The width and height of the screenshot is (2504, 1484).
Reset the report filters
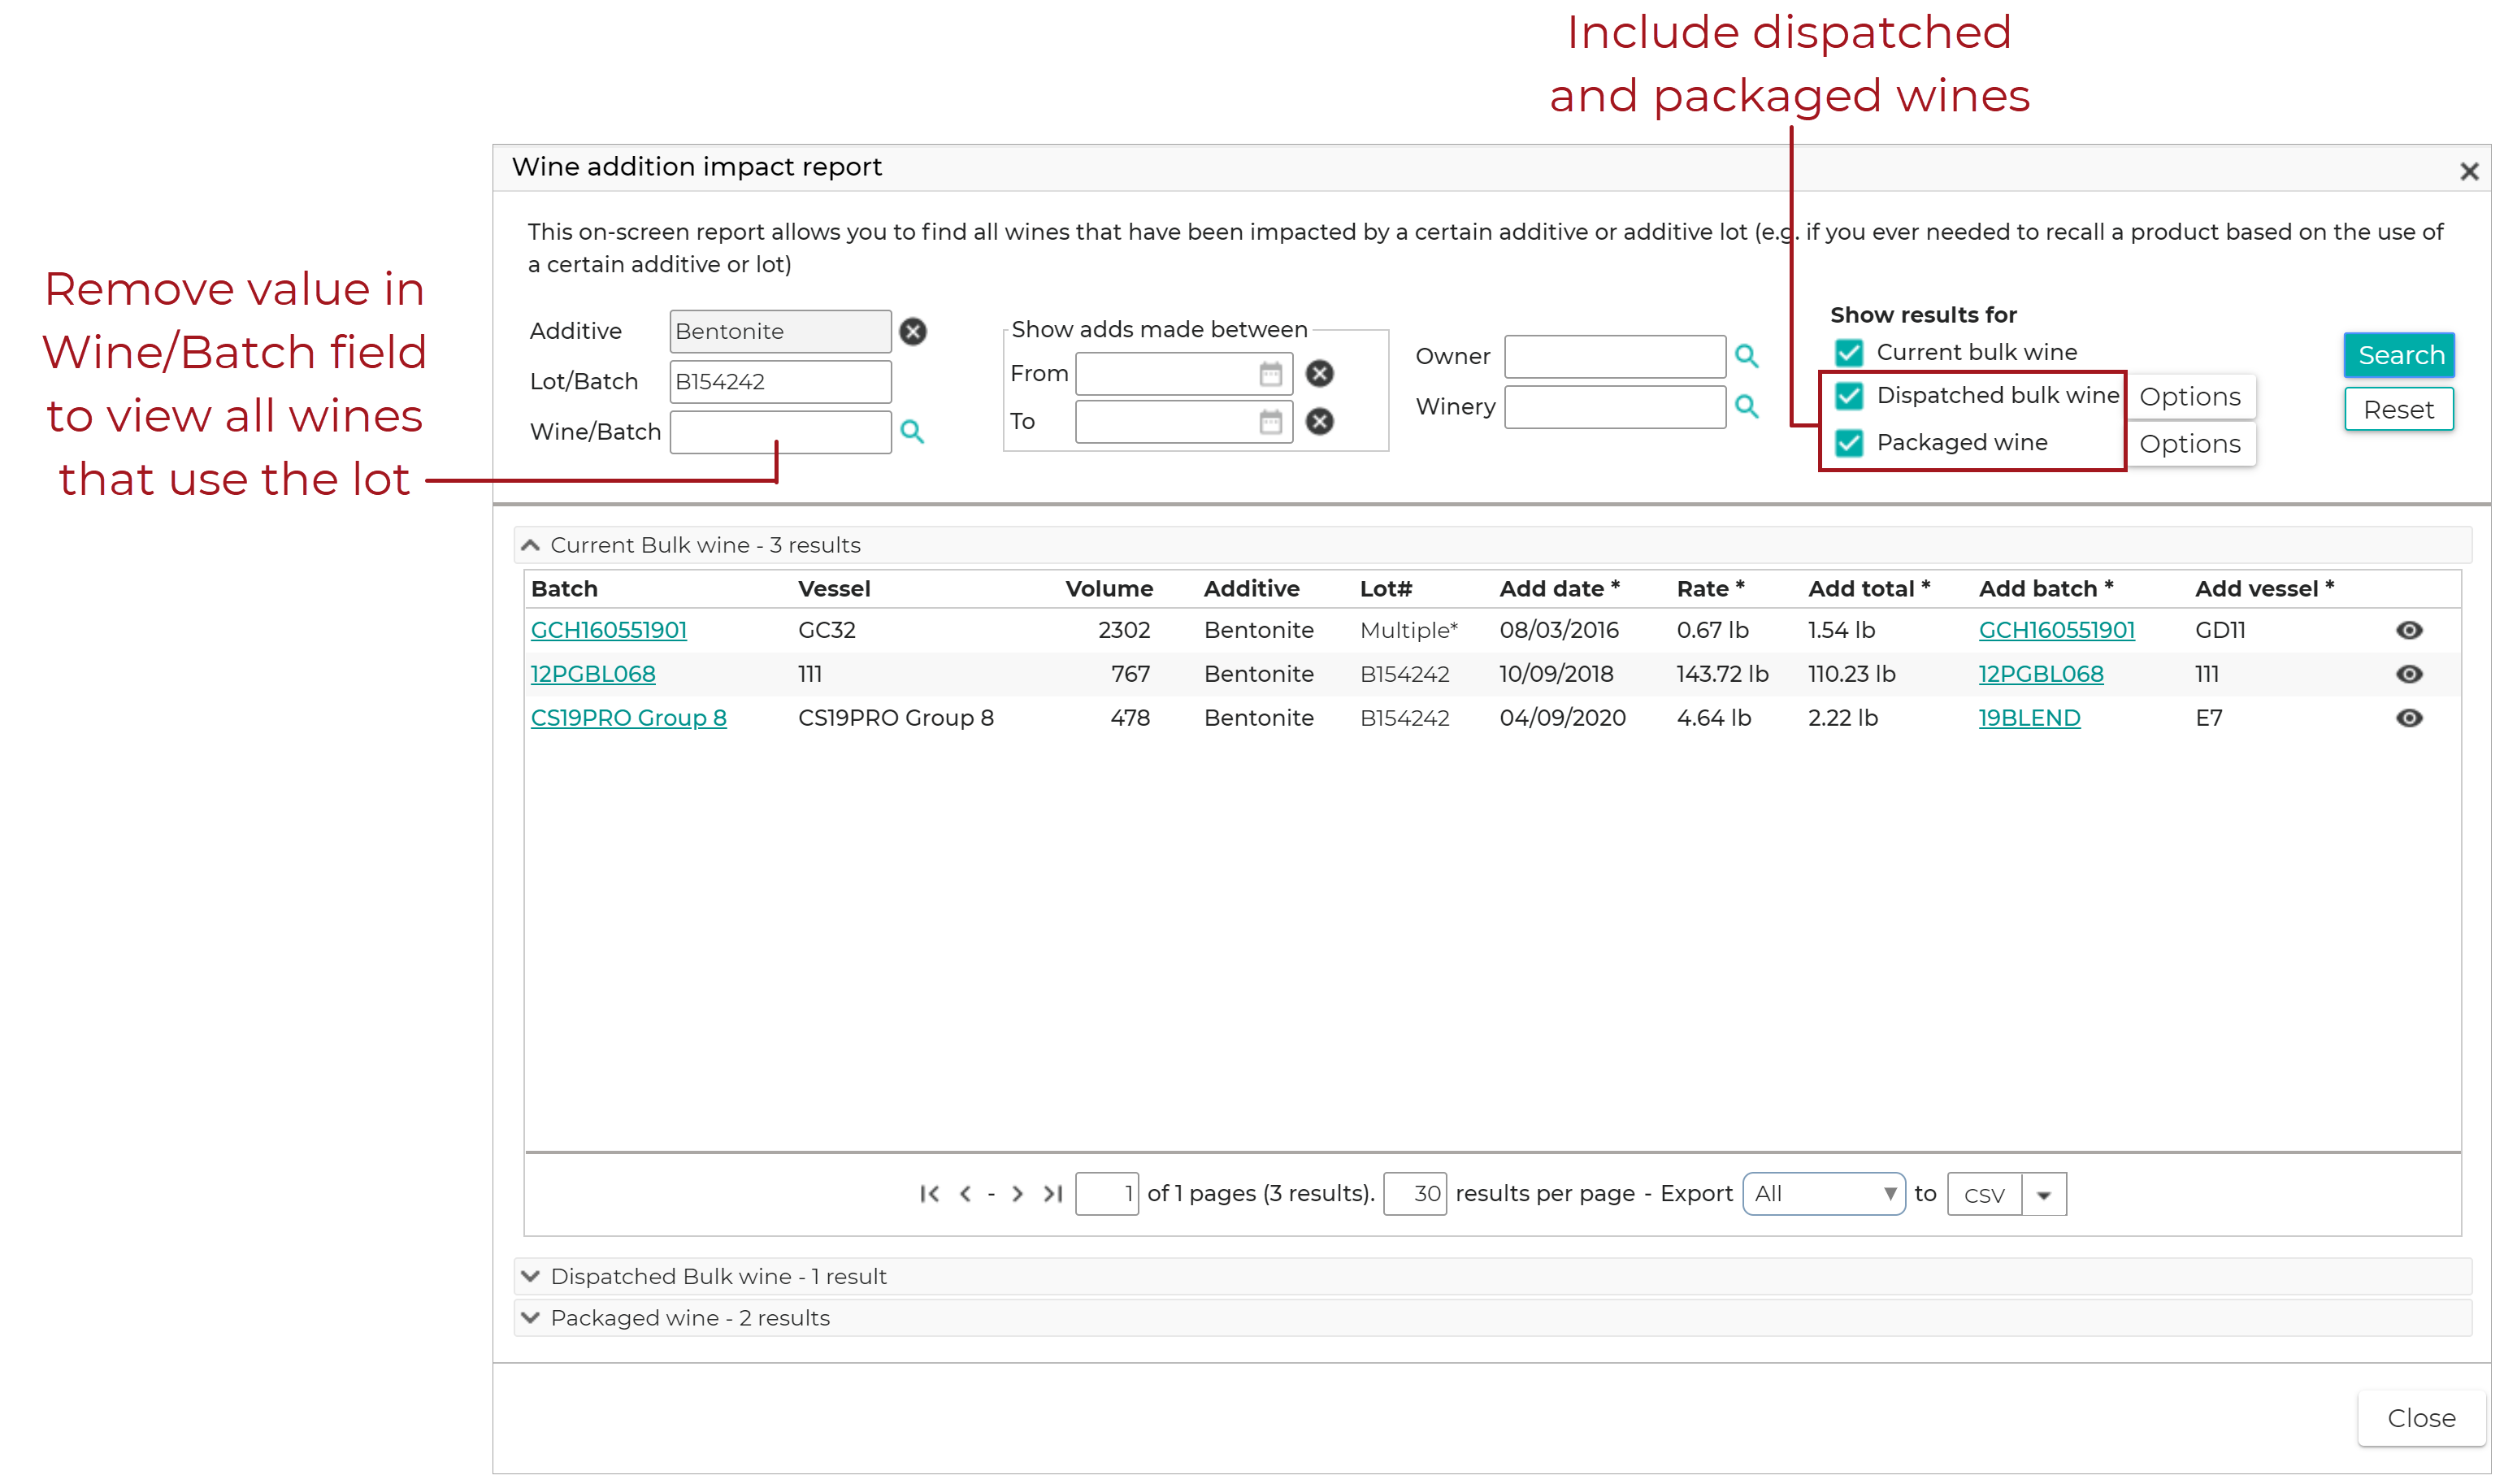coord(2398,410)
